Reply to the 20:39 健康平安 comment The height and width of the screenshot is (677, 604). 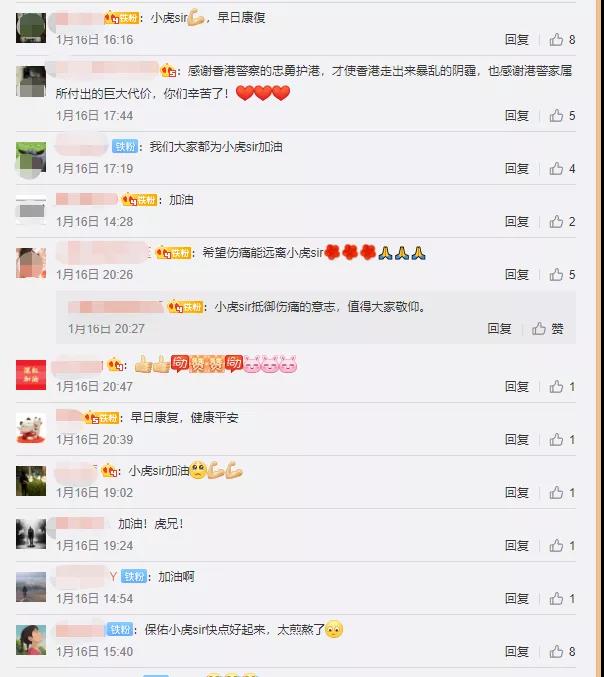pyautogui.click(x=517, y=440)
